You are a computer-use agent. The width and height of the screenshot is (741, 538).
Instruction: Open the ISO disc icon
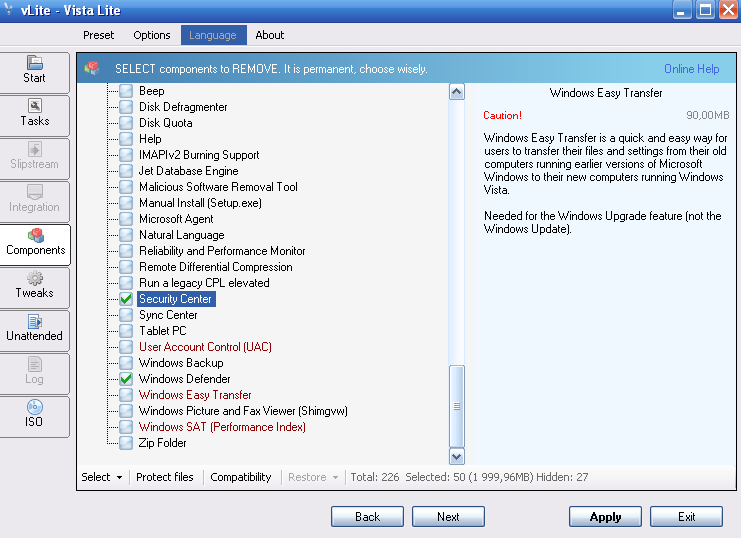pyautogui.click(x=34, y=407)
